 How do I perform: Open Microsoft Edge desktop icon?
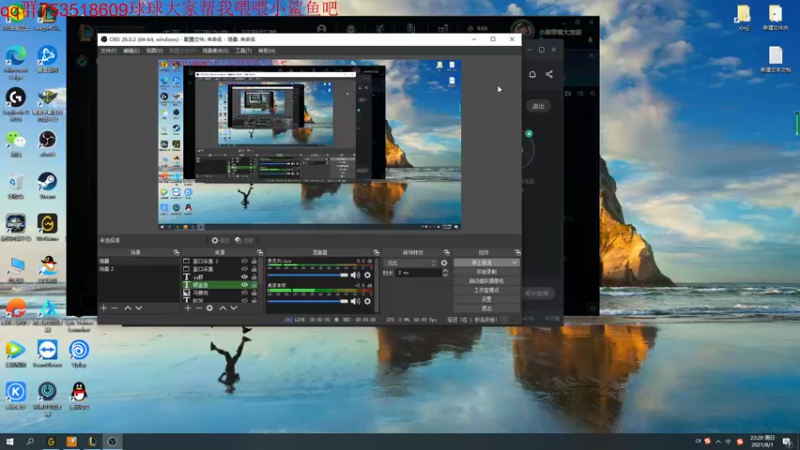15,58
